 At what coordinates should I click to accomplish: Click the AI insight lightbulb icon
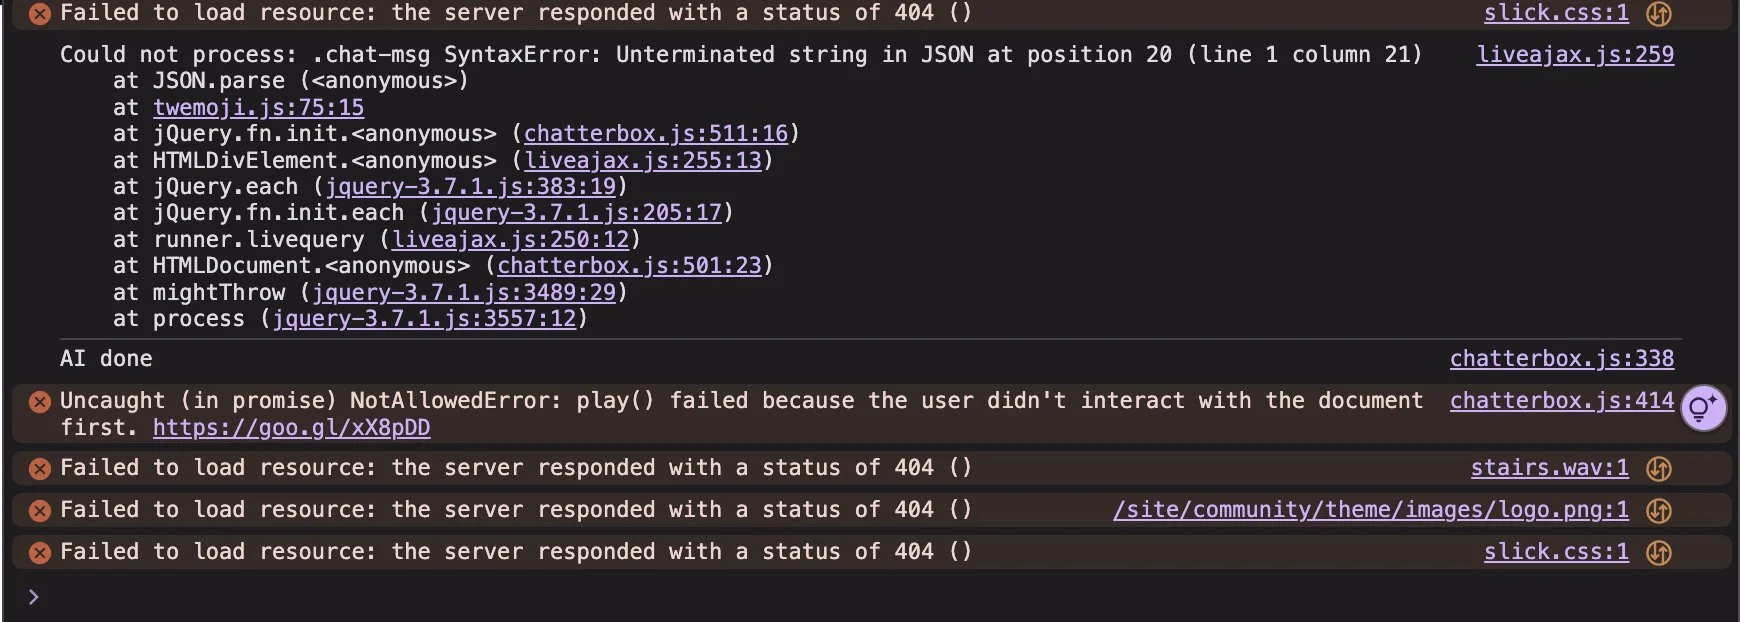click(1704, 408)
